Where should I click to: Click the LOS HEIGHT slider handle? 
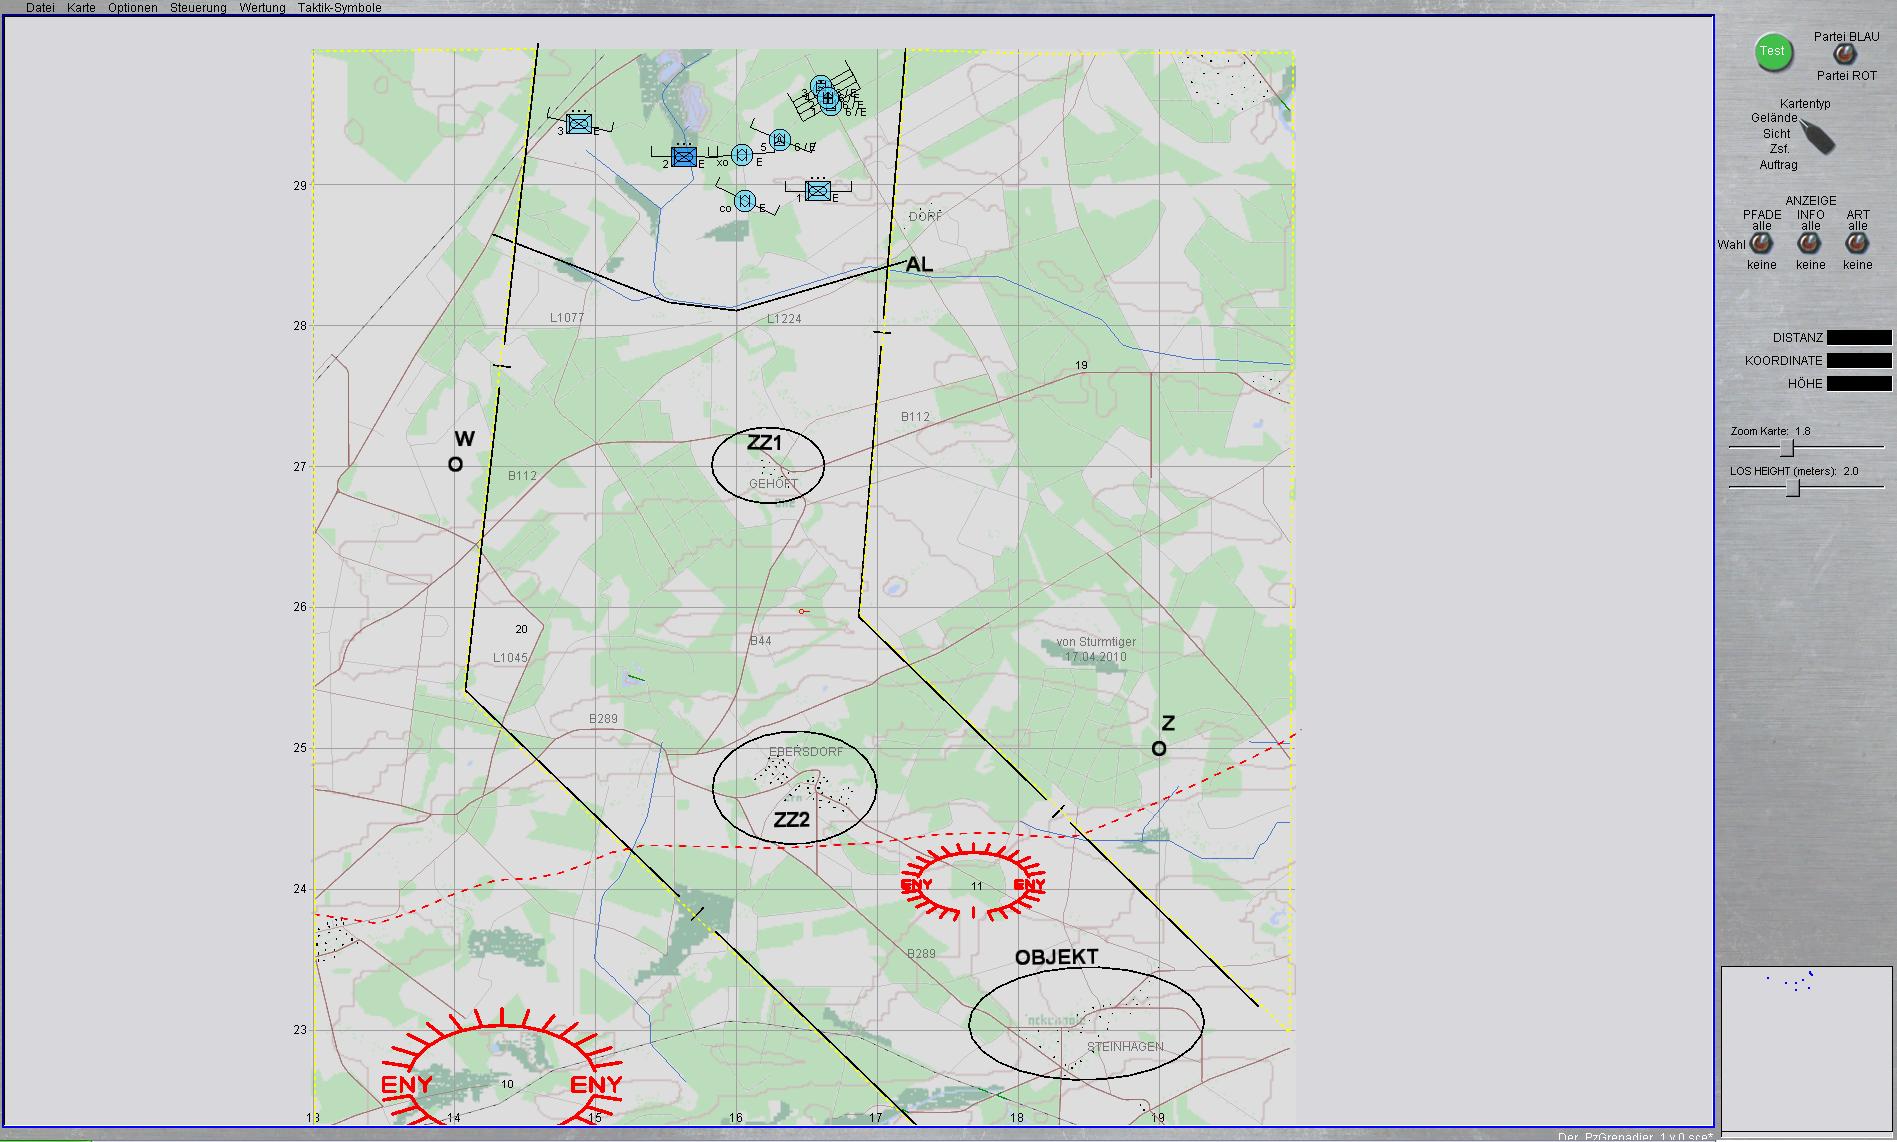click(x=1793, y=488)
